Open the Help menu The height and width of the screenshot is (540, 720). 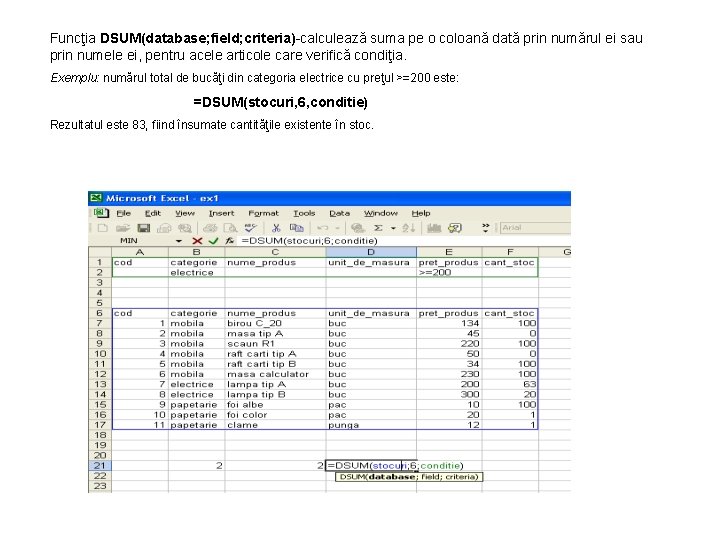click(421, 213)
